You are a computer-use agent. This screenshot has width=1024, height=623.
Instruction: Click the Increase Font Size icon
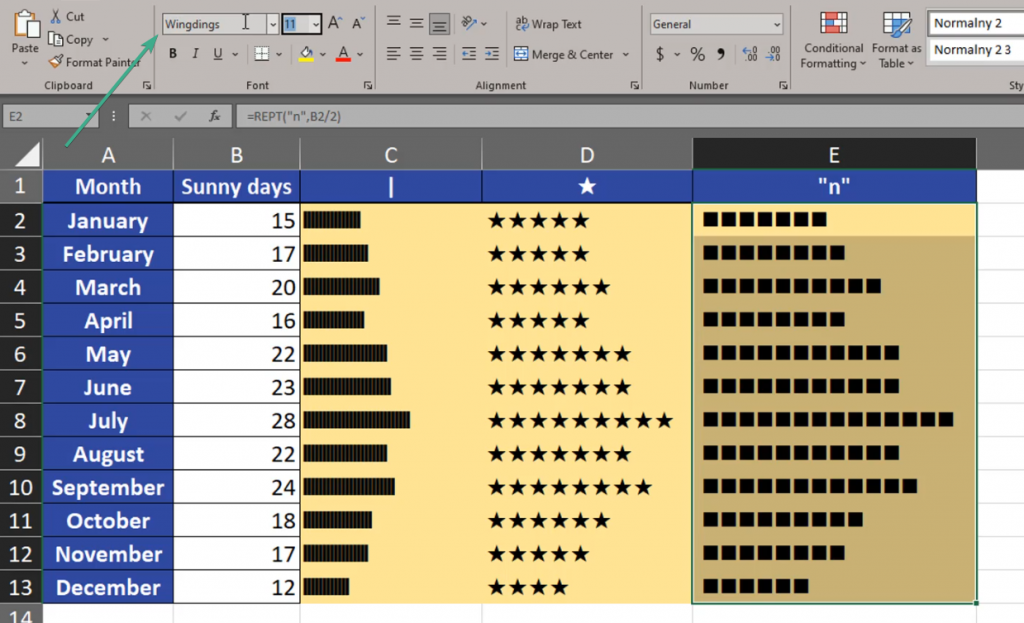[x=334, y=23]
